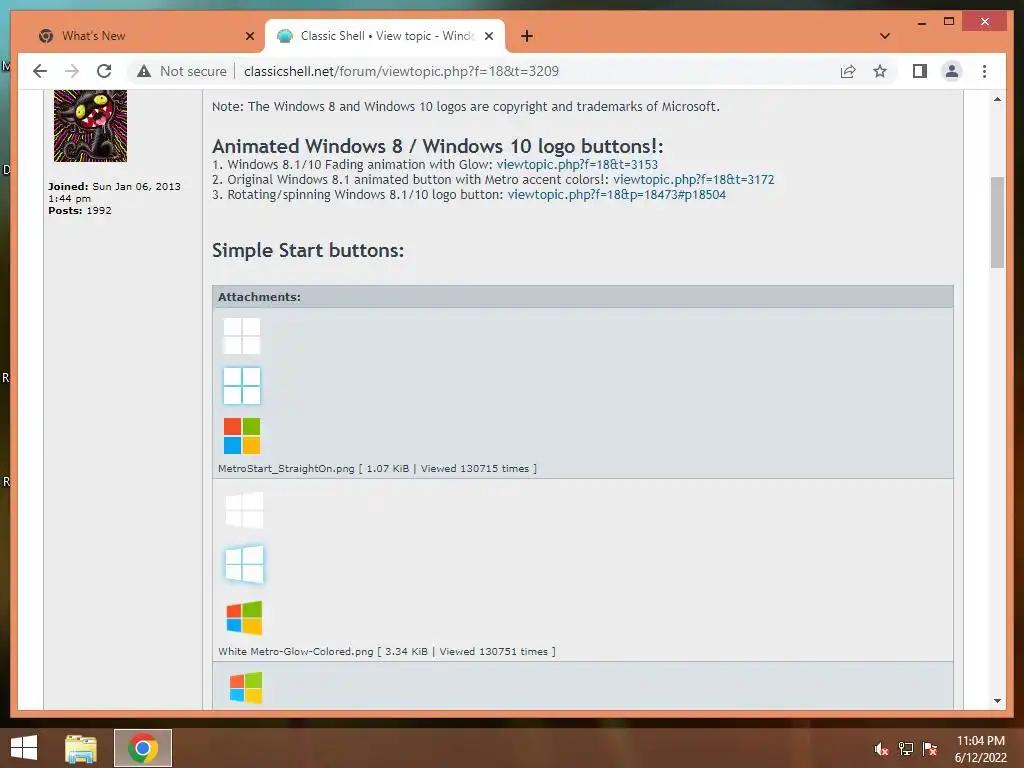Click the Attachments header label
The width and height of the screenshot is (1024, 768).
[x=259, y=296]
